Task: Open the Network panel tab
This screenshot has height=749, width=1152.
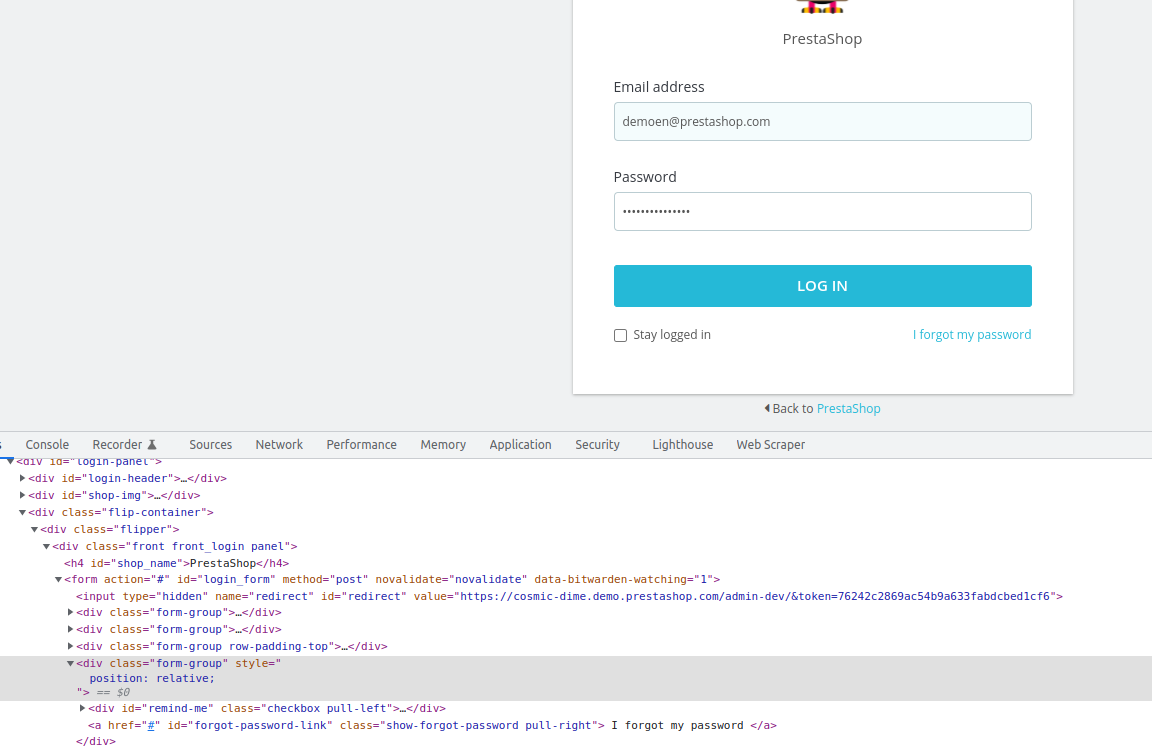Action: 279,444
